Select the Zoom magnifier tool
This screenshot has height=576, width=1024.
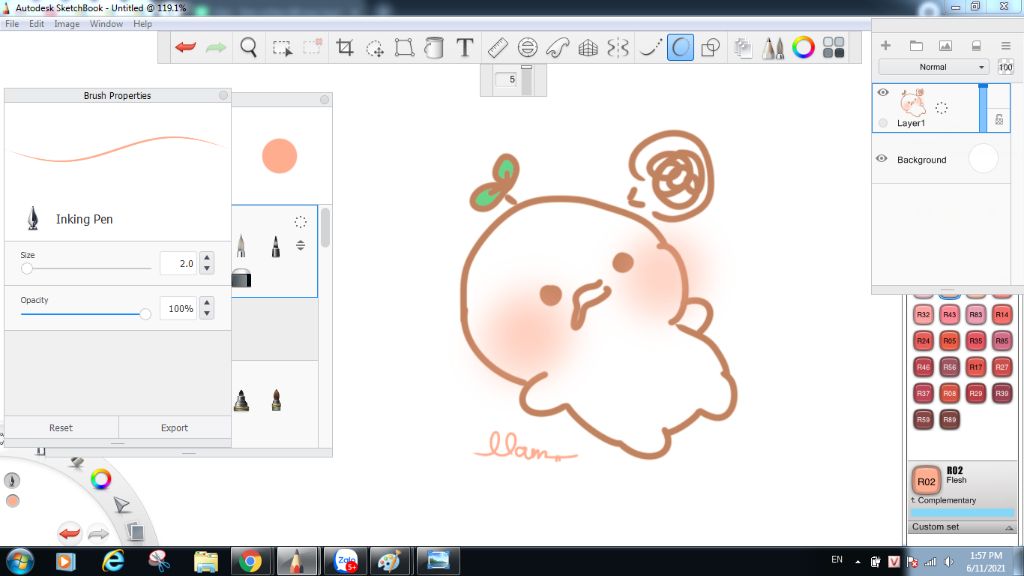point(248,47)
